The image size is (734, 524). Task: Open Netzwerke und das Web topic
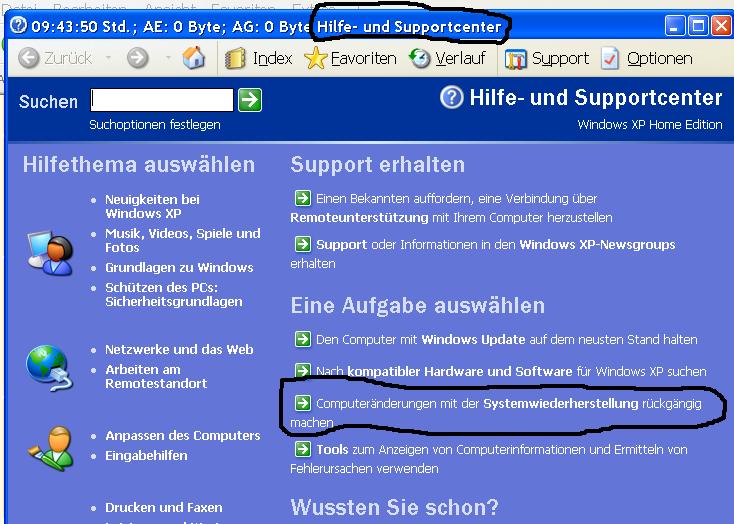click(179, 349)
